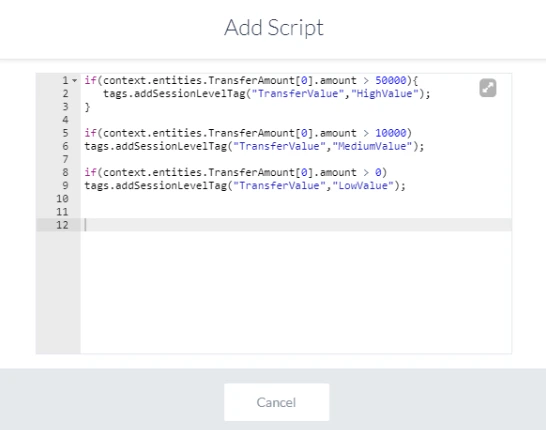Click the Add Script dialog title
546x430 pixels.
click(x=274, y=28)
